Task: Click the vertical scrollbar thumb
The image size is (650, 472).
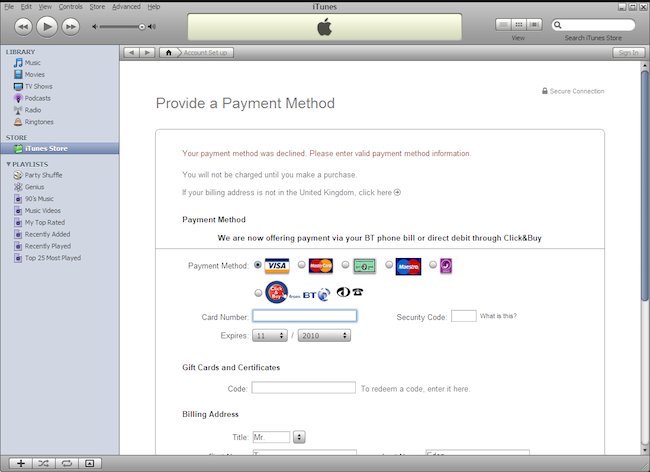Action: point(645,186)
